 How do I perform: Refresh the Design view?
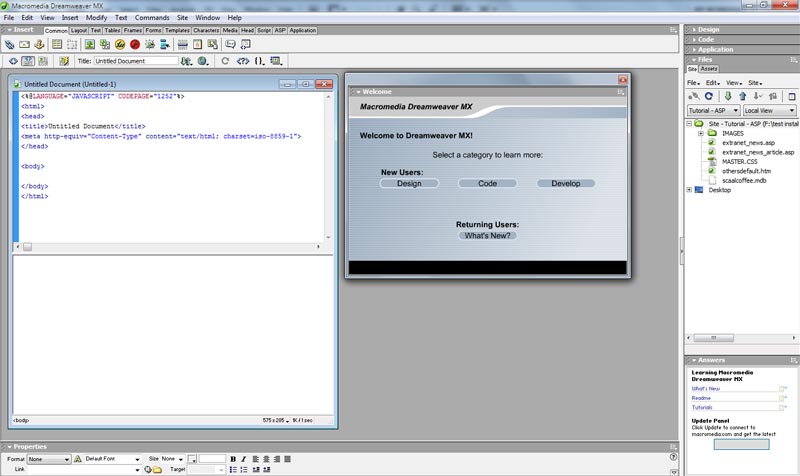pos(224,61)
